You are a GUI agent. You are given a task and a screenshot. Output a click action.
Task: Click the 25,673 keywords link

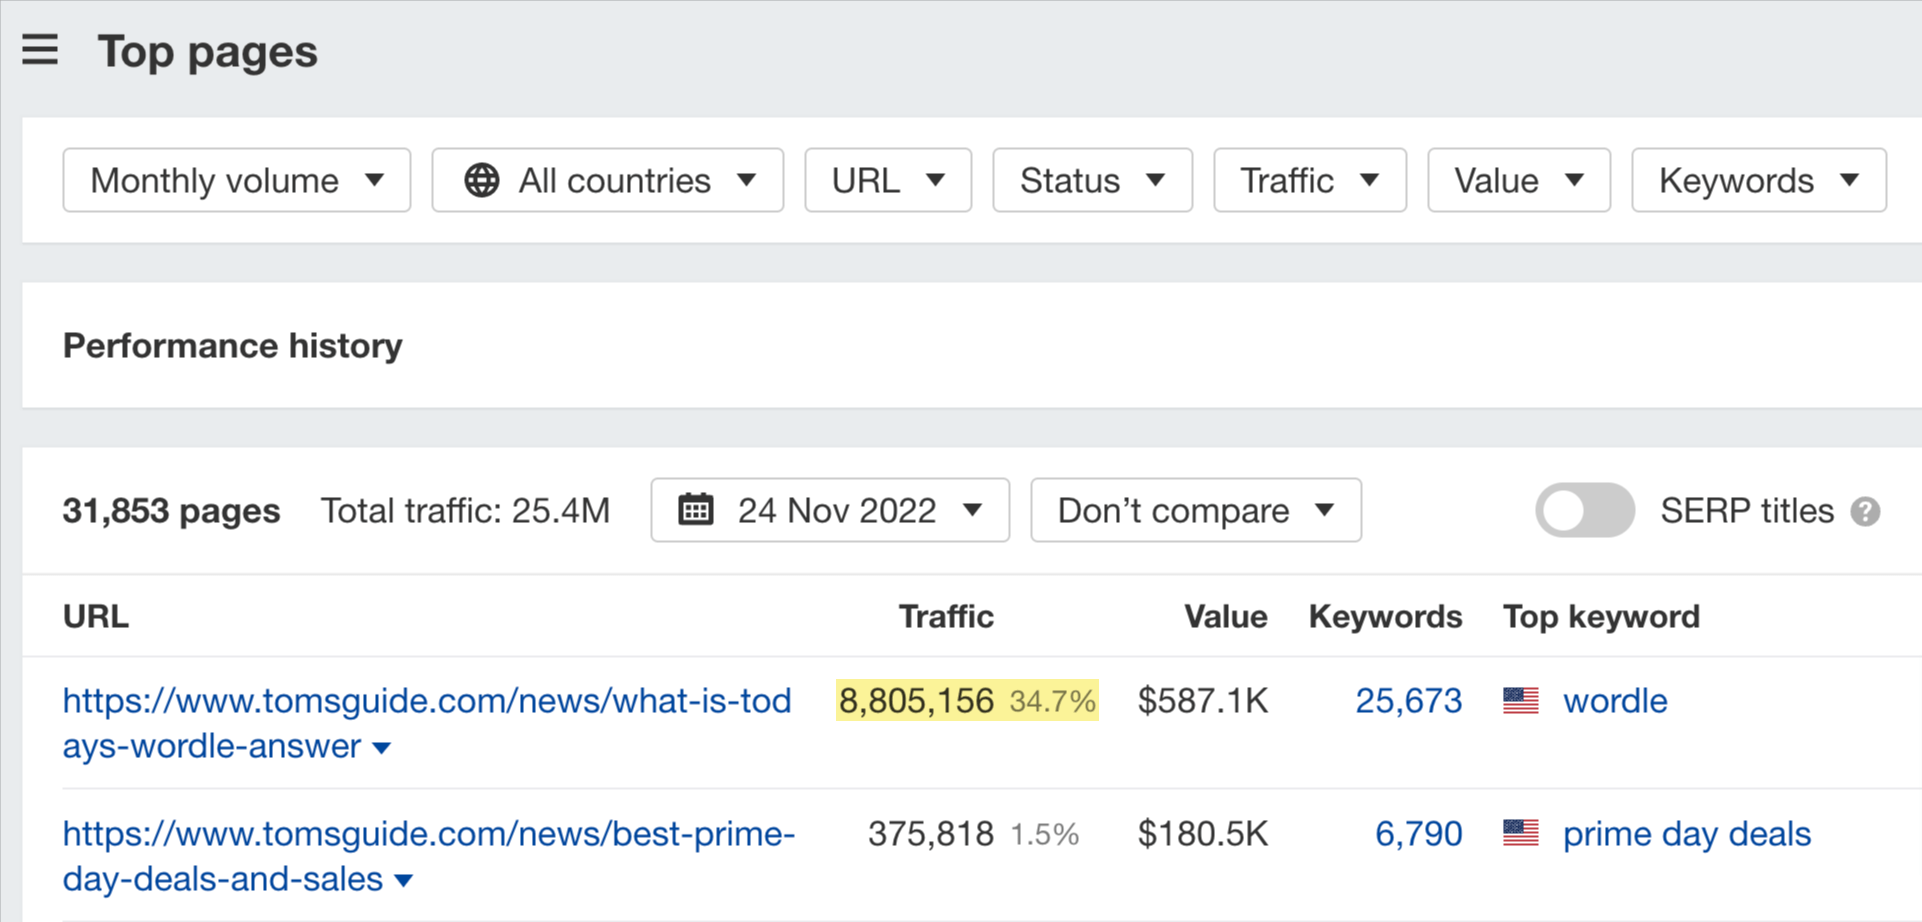(x=1408, y=701)
